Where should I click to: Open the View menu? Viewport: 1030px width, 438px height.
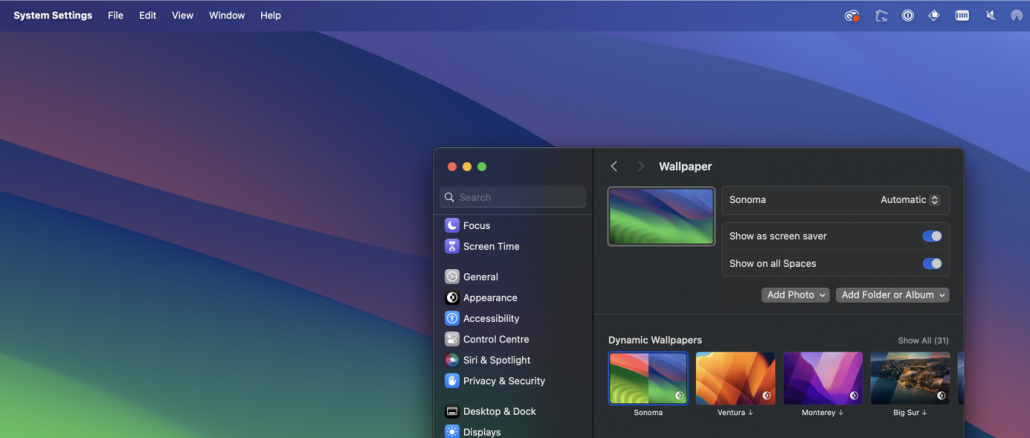(183, 16)
